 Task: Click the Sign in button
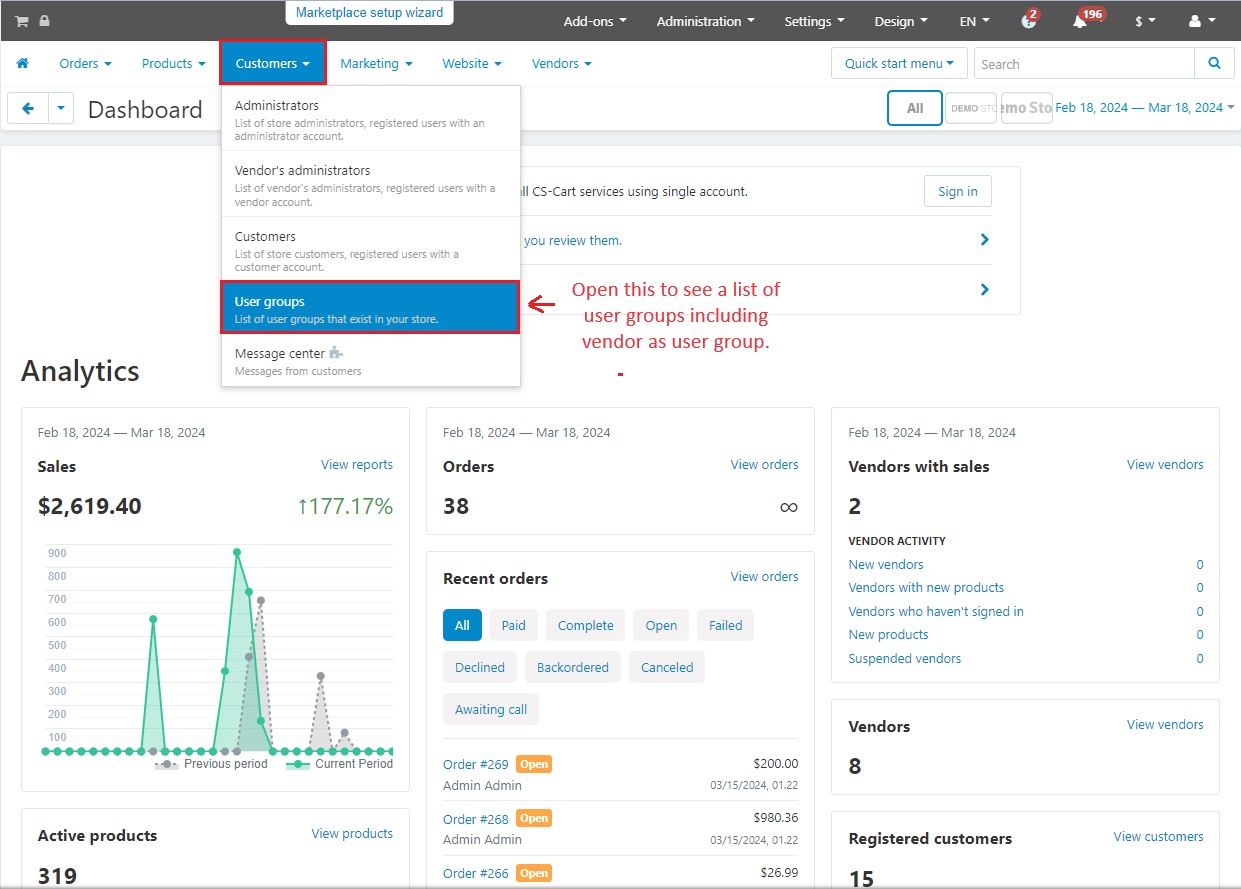(x=958, y=192)
